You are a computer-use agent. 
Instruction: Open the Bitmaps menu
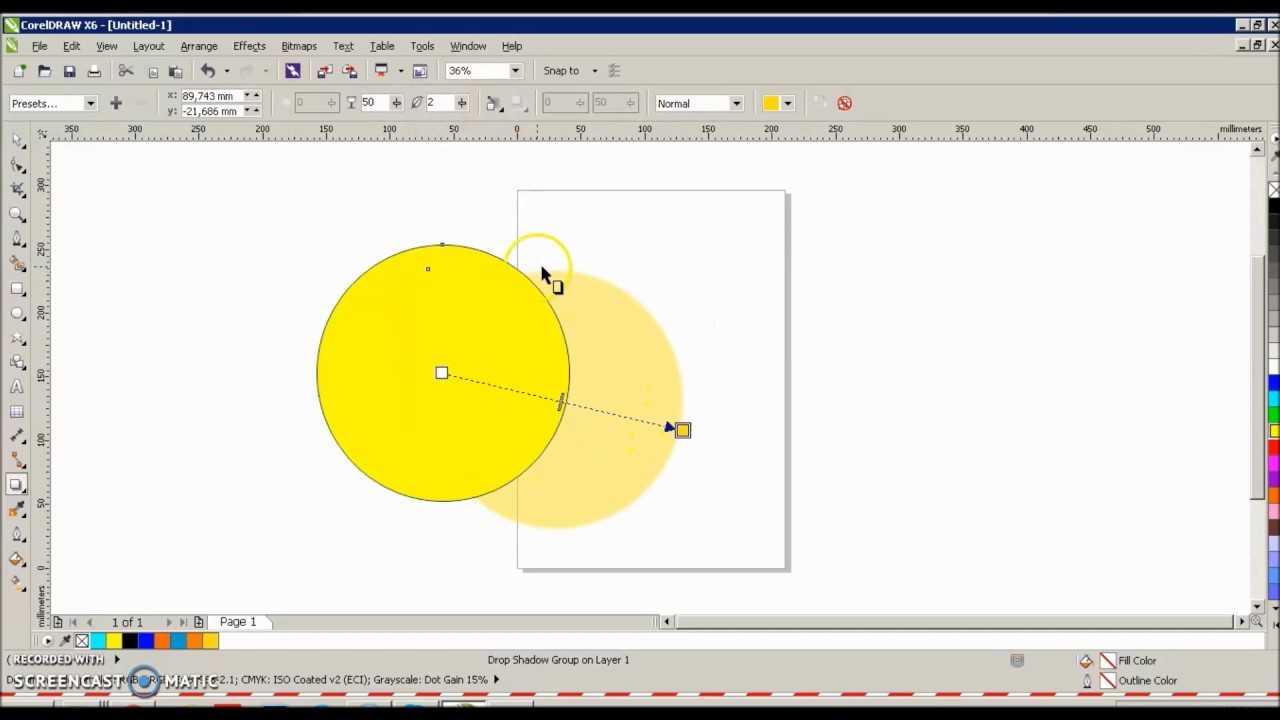[x=299, y=46]
